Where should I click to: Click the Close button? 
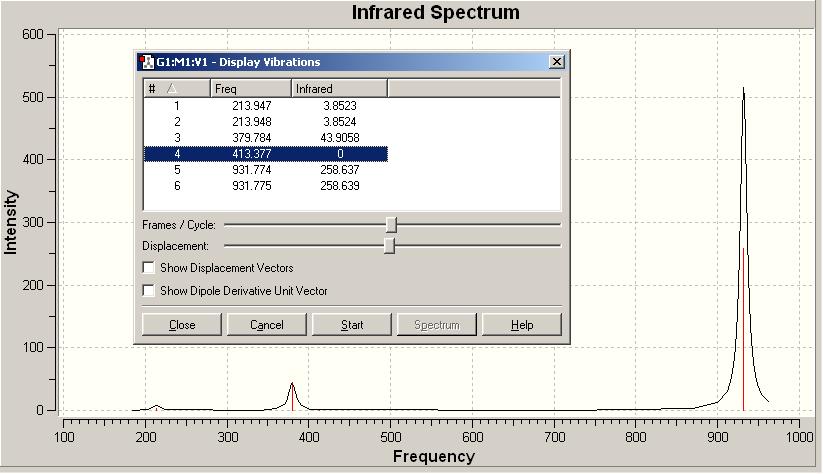point(182,325)
